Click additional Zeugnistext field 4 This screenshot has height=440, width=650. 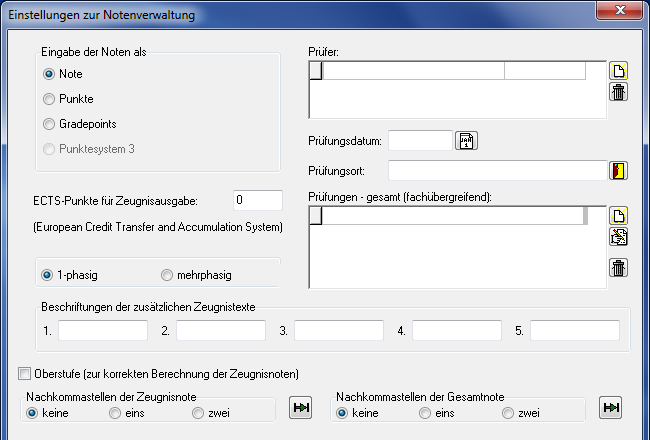457,331
